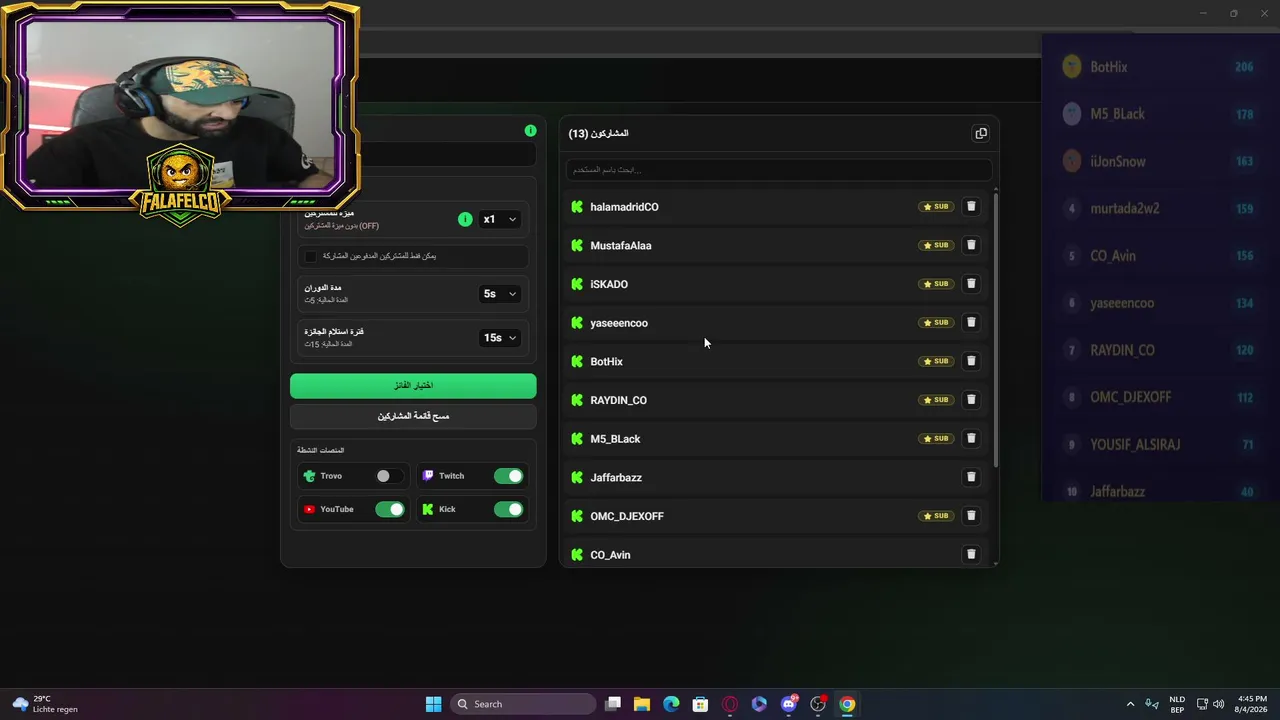Switch to Google Chrome in taskbar
This screenshot has height=720, width=1280.
pos(847,704)
